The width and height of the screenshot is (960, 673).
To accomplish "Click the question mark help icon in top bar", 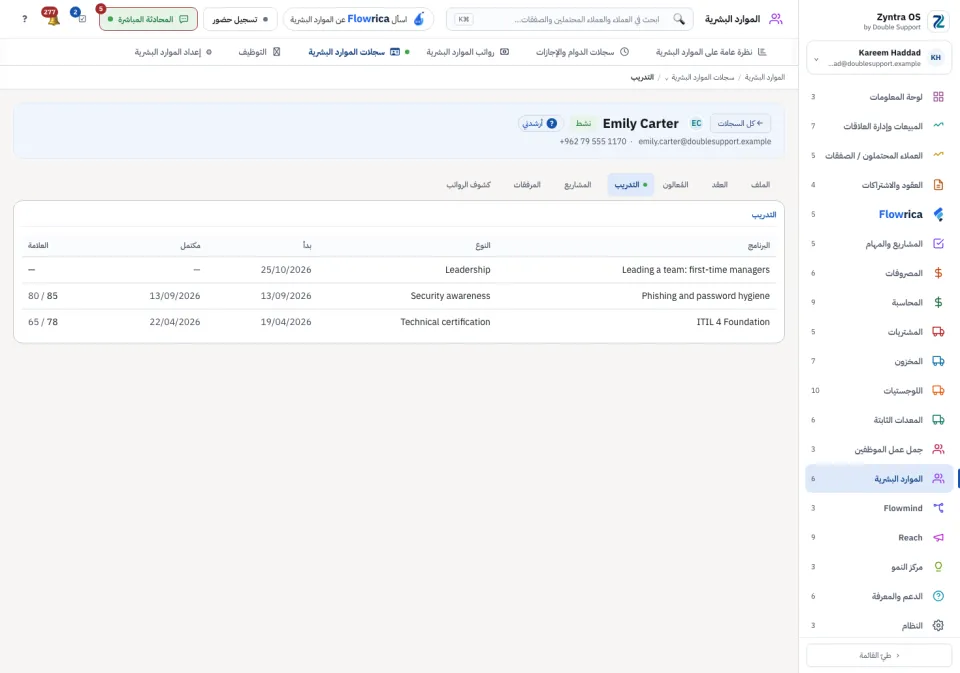I will point(24,19).
